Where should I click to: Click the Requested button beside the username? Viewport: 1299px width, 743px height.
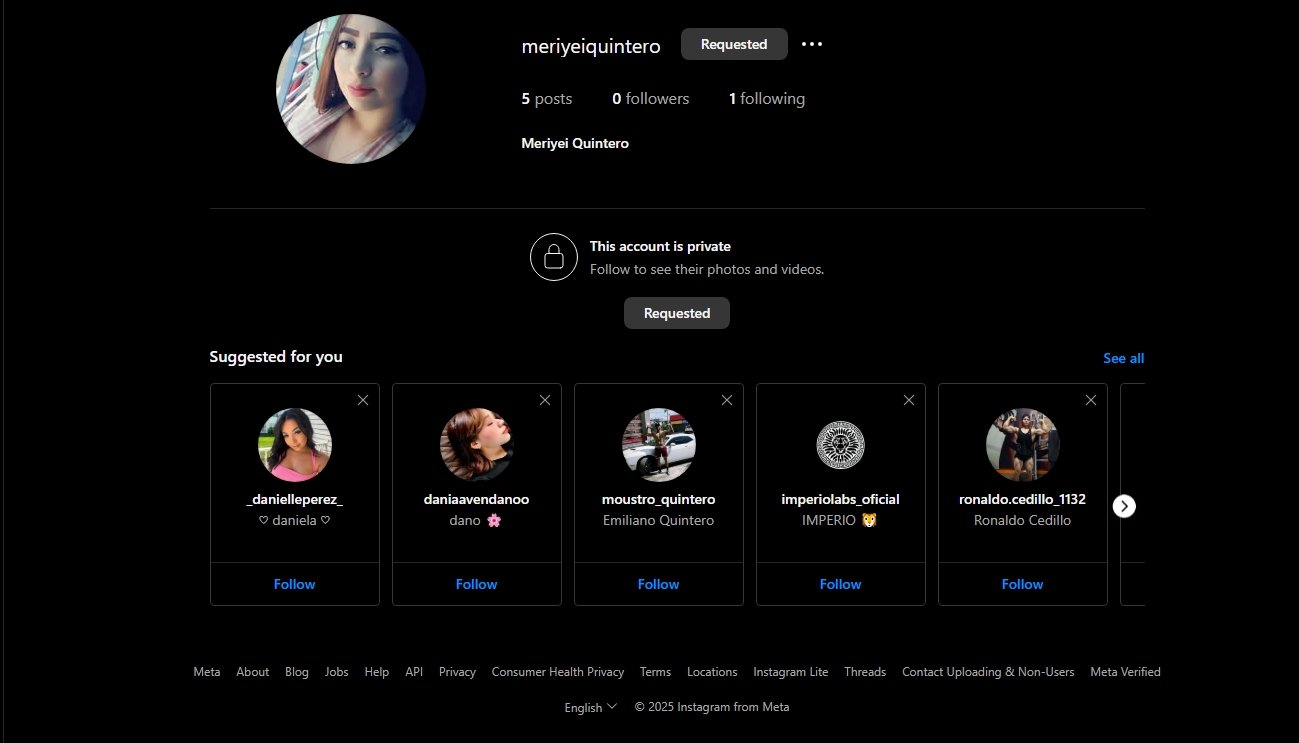click(734, 44)
